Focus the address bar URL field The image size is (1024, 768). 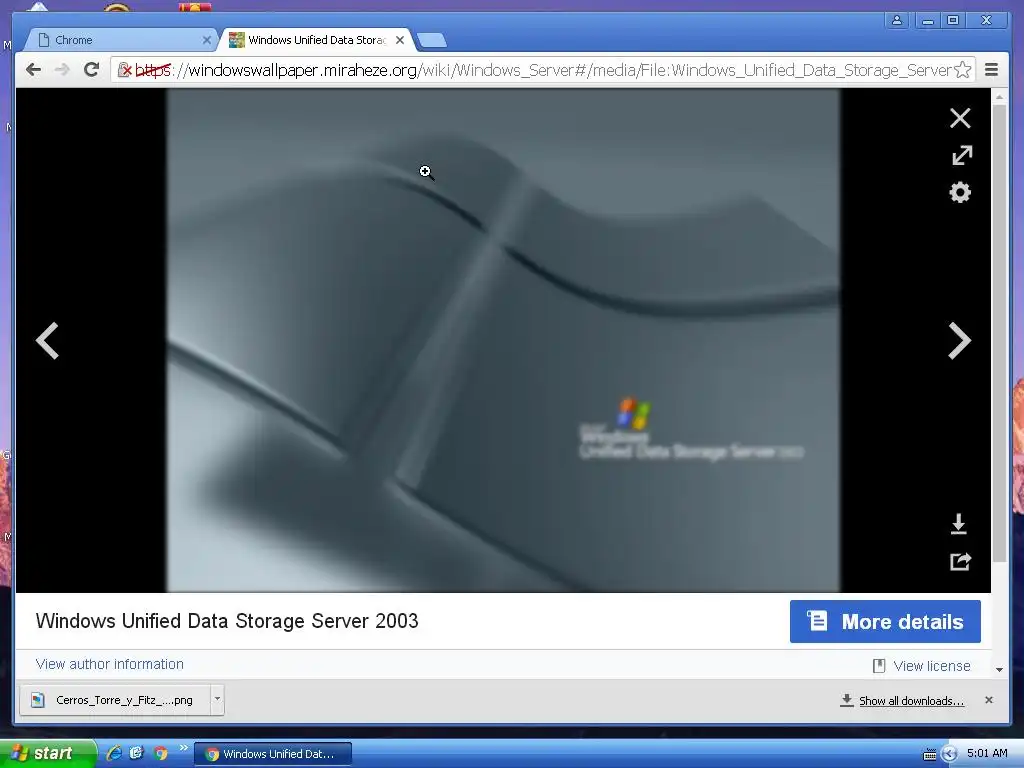[543, 70]
